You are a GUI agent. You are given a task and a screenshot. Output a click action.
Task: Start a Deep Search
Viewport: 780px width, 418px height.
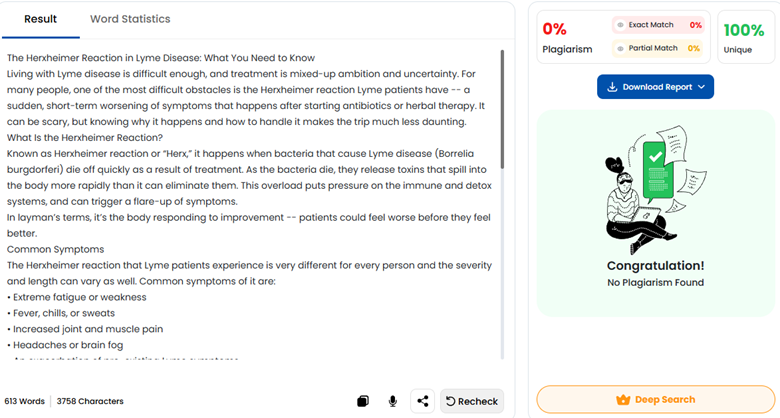click(656, 400)
